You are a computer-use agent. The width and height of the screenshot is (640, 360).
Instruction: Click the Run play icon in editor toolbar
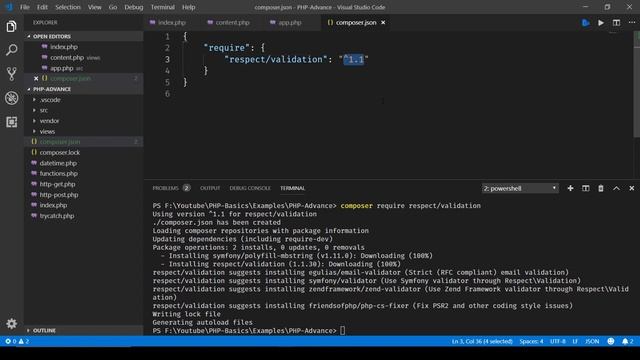pos(601,23)
